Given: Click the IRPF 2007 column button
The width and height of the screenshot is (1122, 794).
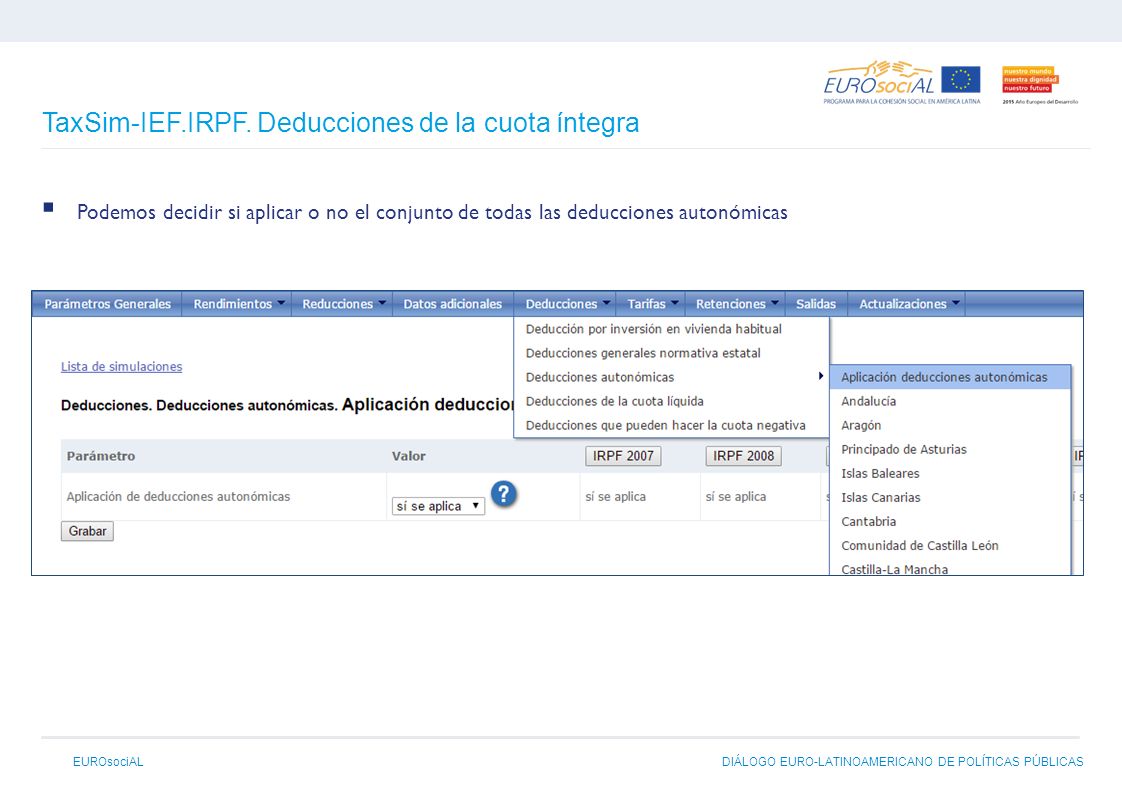Looking at the screenshot, I should pyautogui.click(x=623, y=456).
